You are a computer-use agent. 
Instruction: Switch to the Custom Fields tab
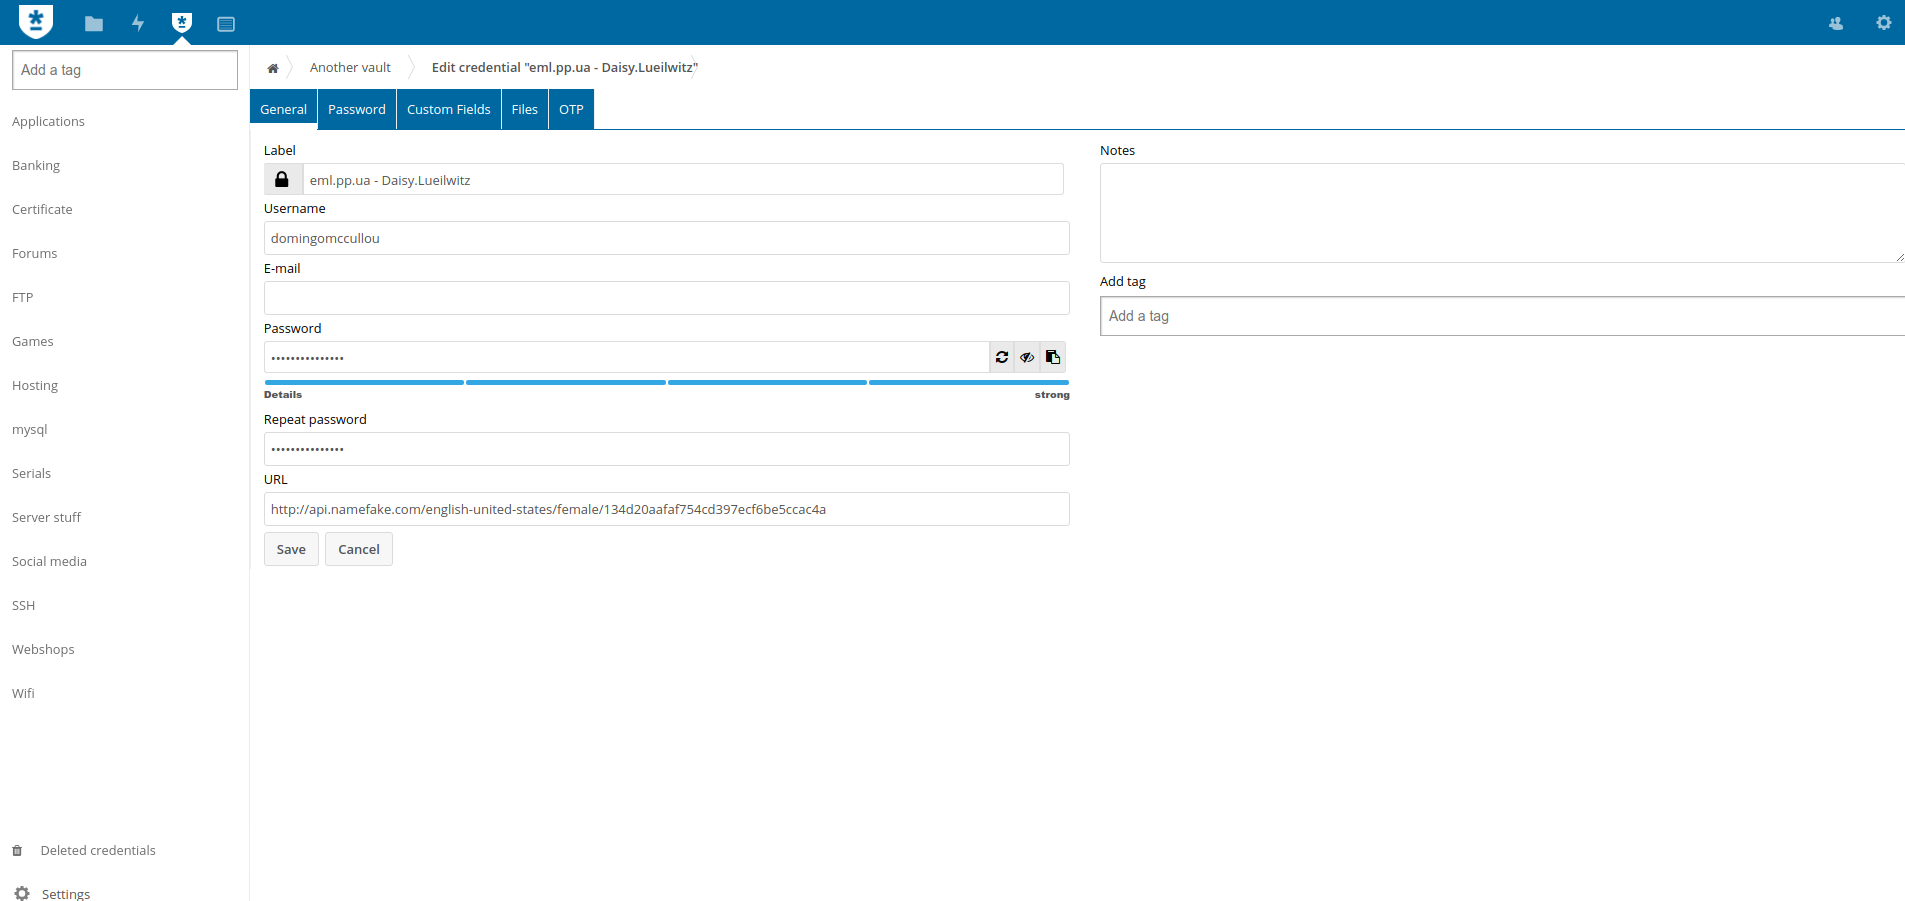448,109
